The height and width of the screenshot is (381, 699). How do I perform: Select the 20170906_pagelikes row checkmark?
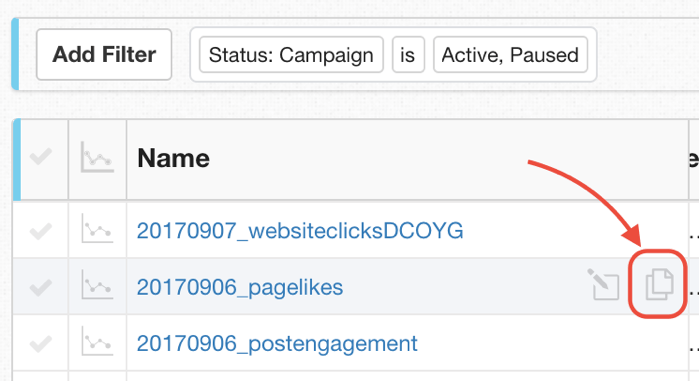(41, 287)
